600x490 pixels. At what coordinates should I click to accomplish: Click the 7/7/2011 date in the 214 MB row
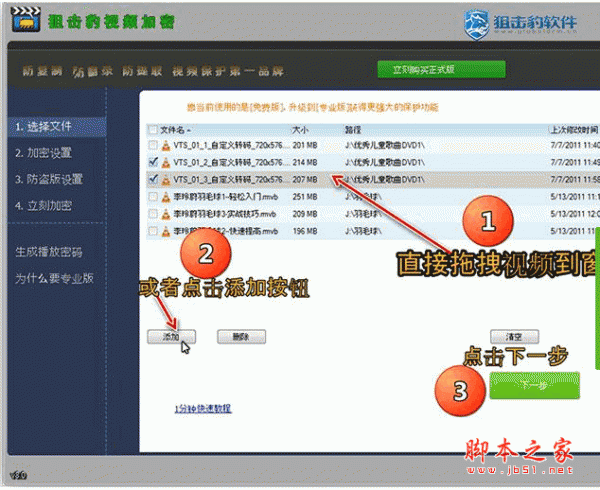tap(575, 163)
